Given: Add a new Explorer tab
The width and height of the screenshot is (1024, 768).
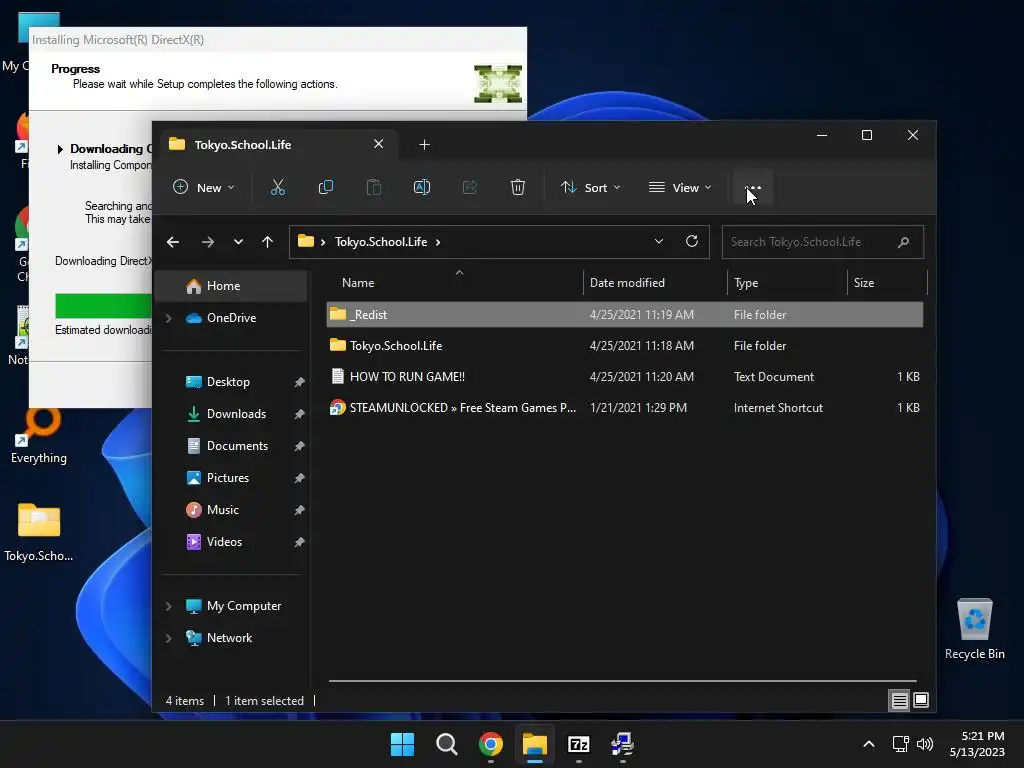Looking at the screenshot, I should [x=424, y=145].
